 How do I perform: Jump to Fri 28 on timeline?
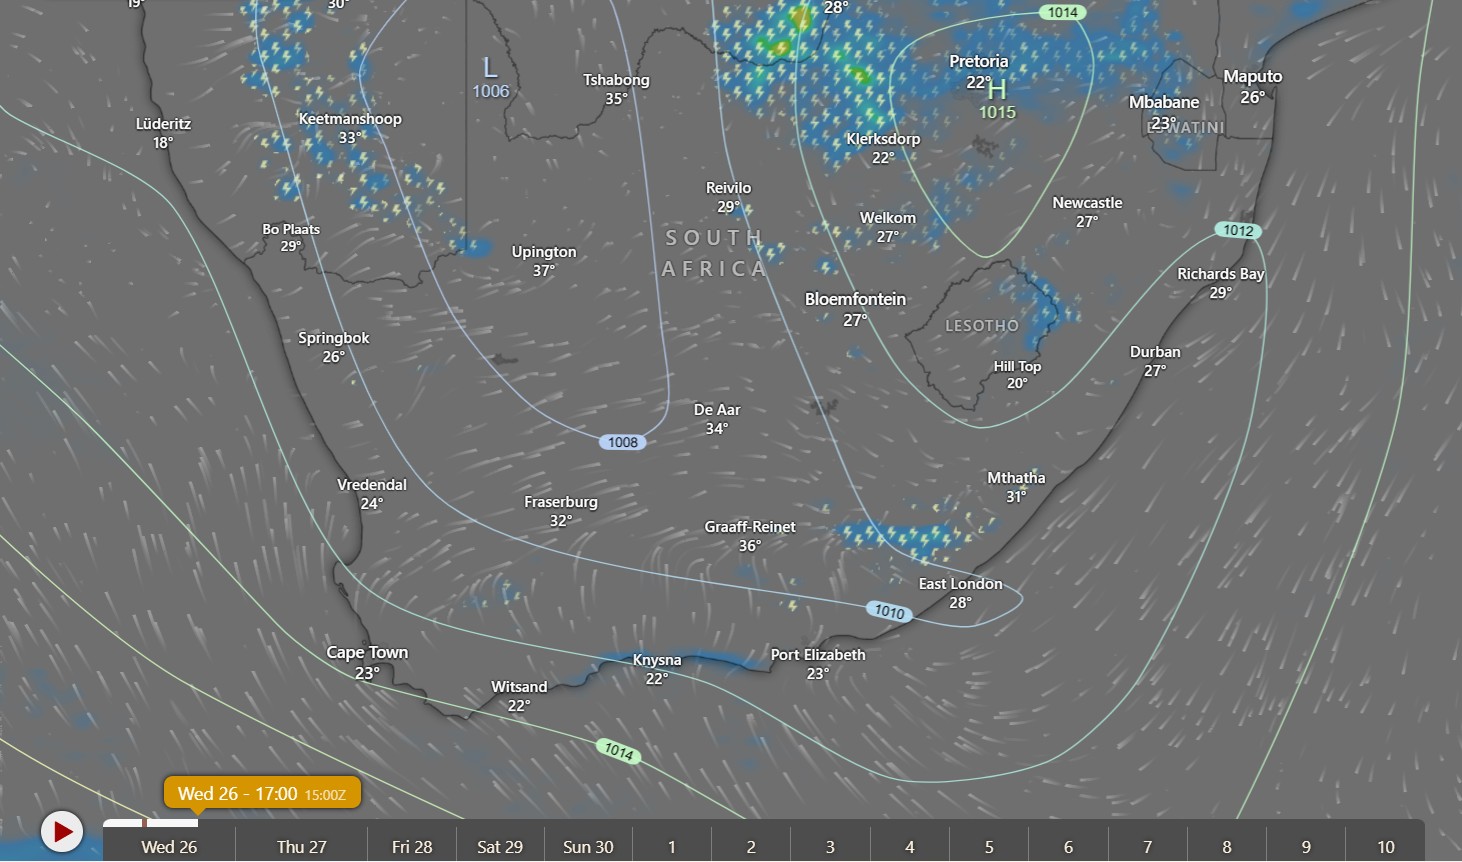tap(412, 846)
